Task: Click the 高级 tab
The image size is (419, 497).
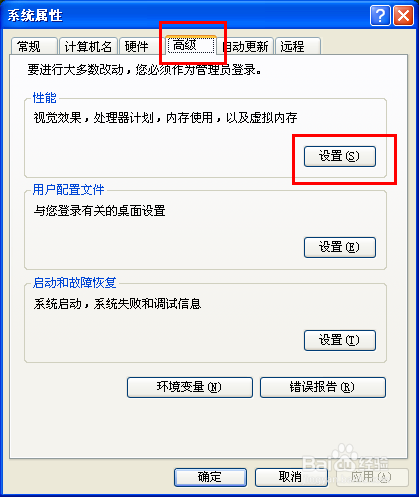Action: click(x=191, y=45)
